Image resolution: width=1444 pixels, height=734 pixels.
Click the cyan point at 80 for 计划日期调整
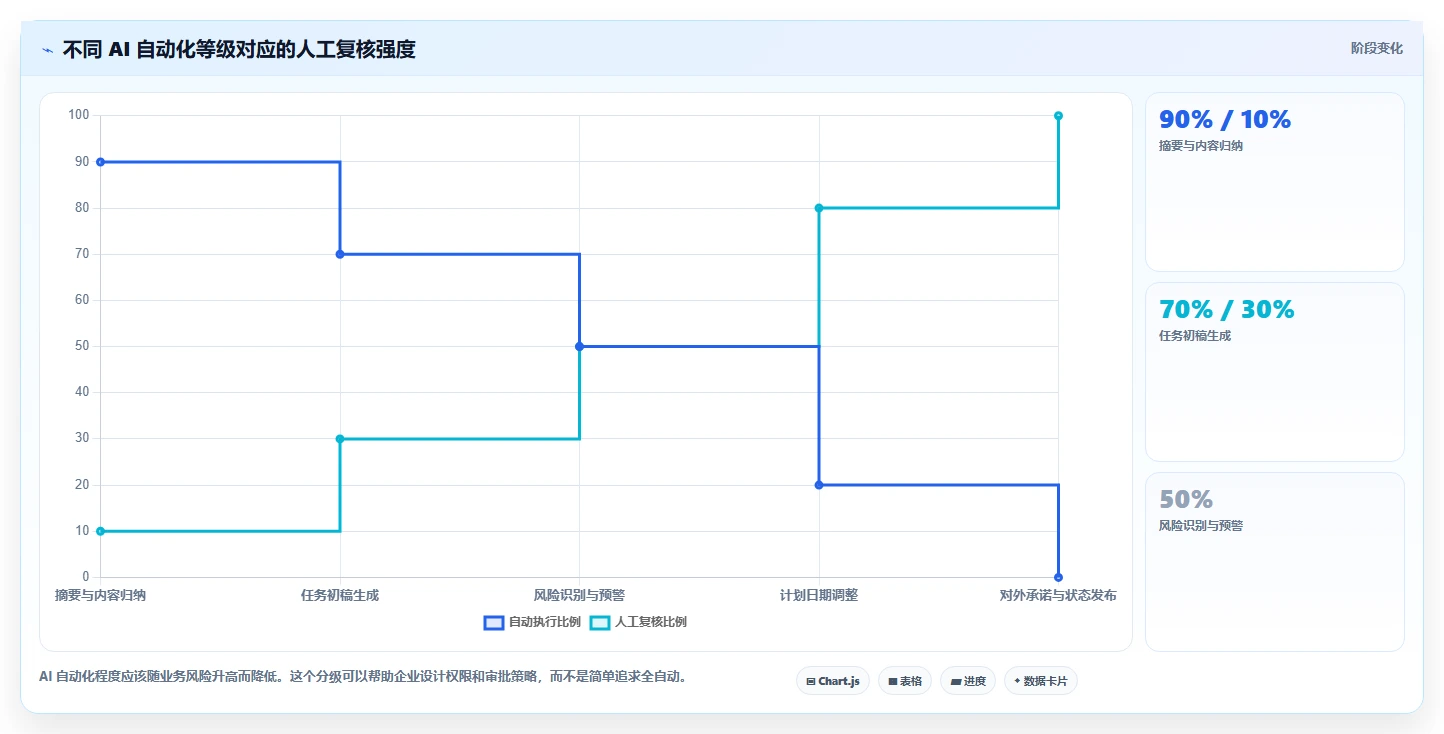tap(819, 208)
